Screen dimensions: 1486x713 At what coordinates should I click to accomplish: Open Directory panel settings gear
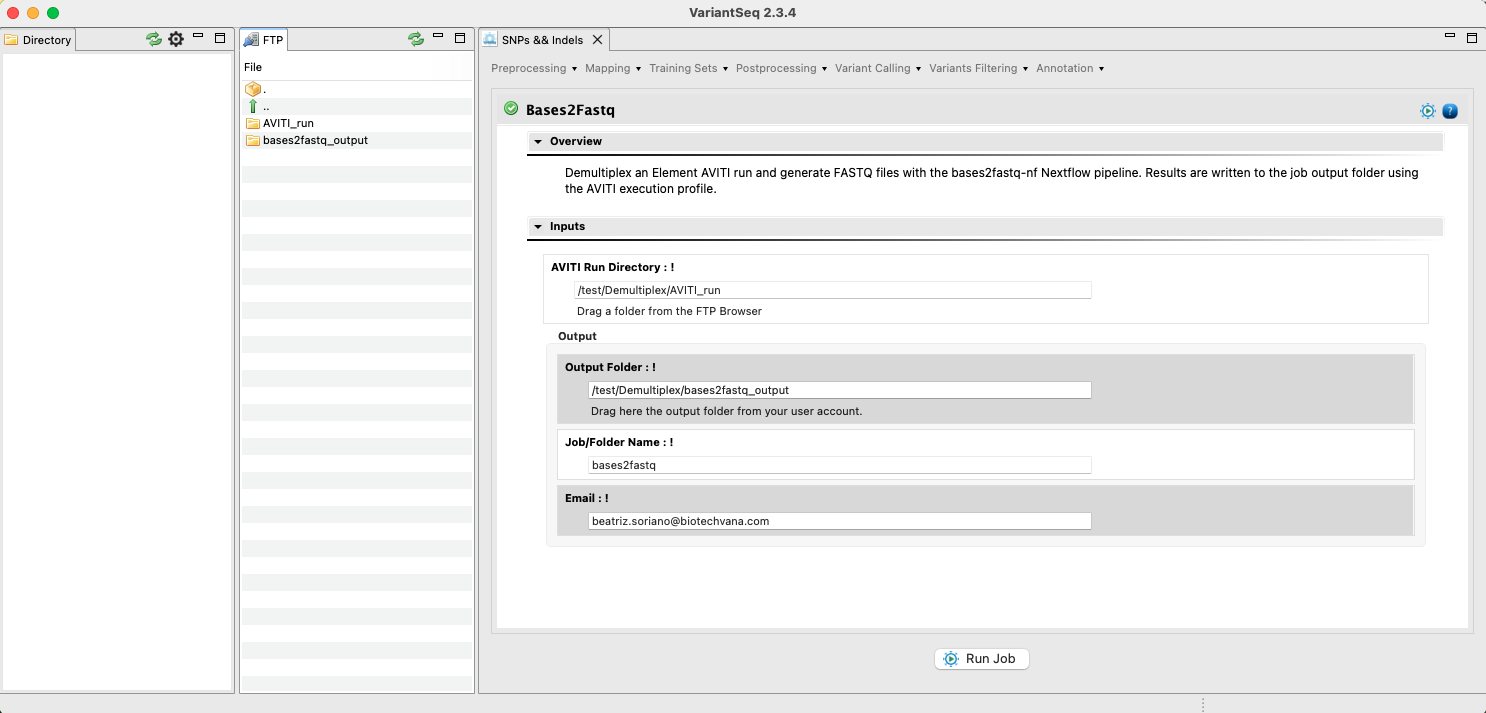click(176, 39)
